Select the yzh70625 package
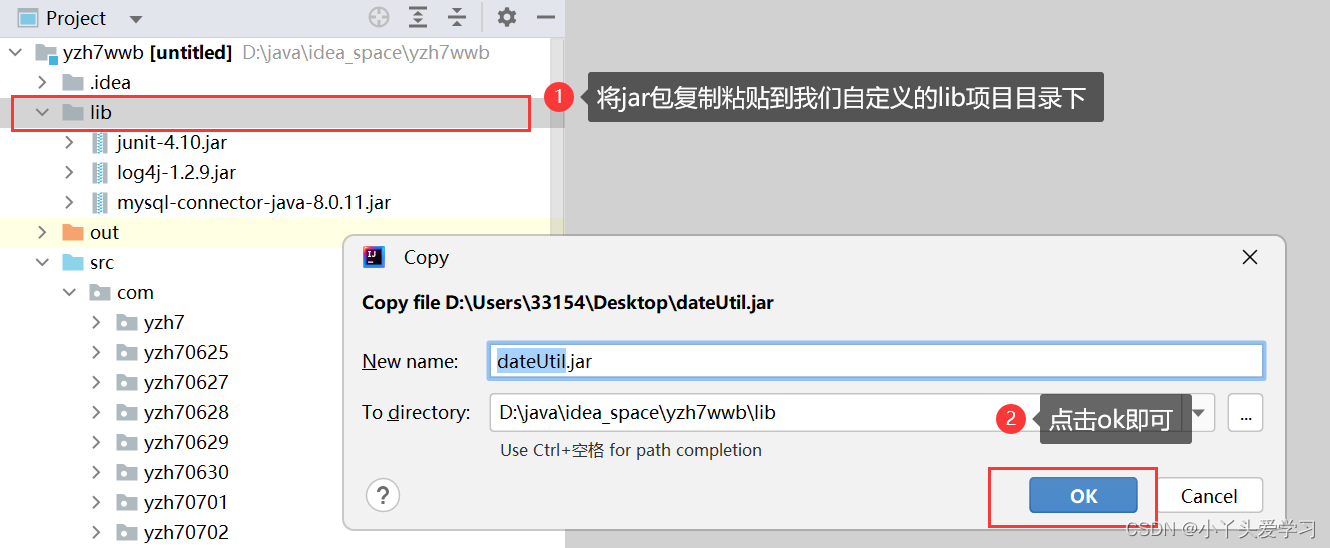The image size is (1330, 548). [185, 352]
